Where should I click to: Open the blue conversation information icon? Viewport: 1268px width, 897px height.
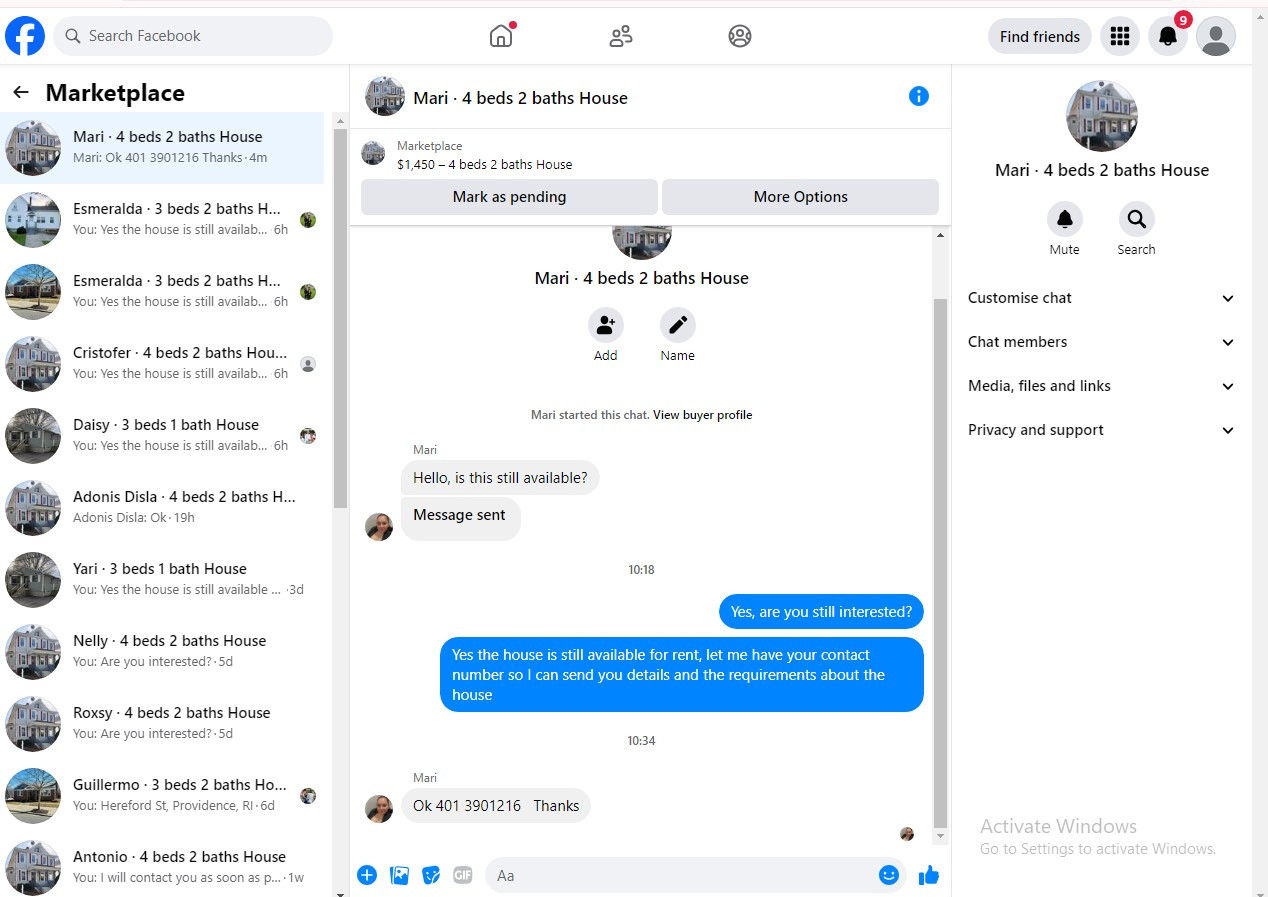point(919,96)
